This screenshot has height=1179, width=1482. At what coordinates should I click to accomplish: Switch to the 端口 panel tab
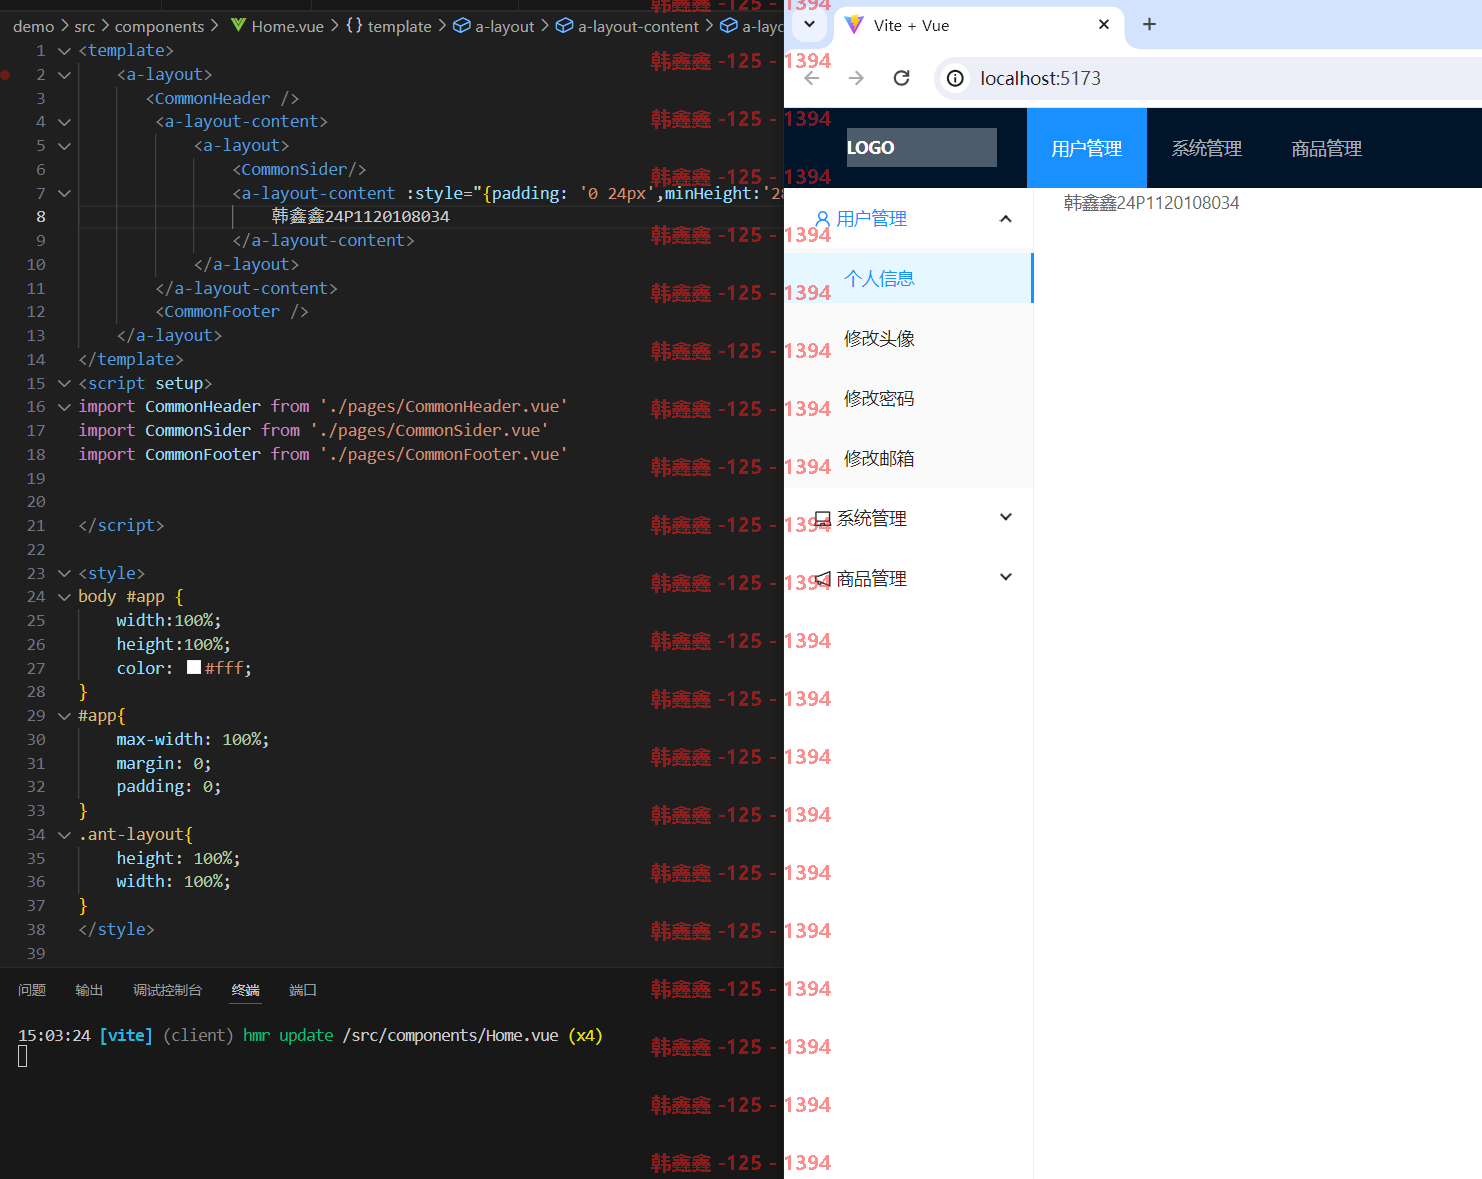pos(303,990)
